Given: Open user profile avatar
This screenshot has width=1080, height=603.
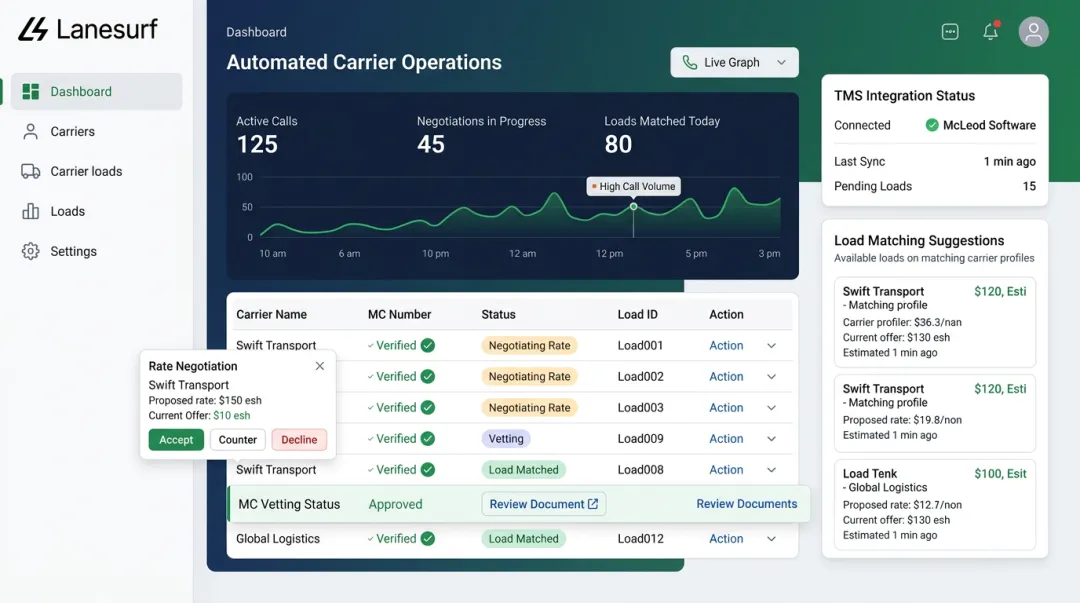Looking at the screenshot, I should [1033, 32].
